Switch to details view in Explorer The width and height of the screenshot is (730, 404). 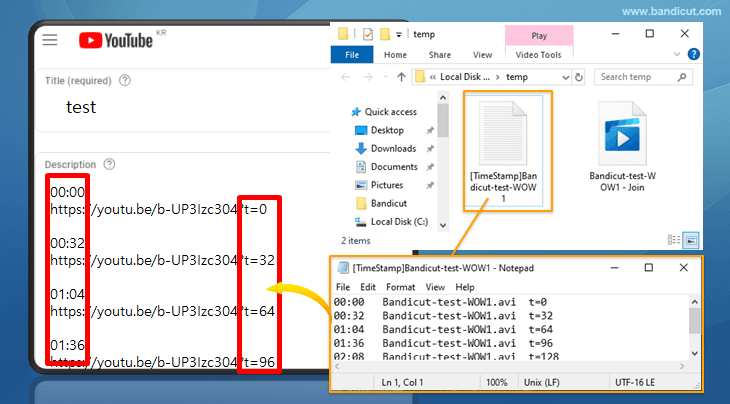[674, 240]
